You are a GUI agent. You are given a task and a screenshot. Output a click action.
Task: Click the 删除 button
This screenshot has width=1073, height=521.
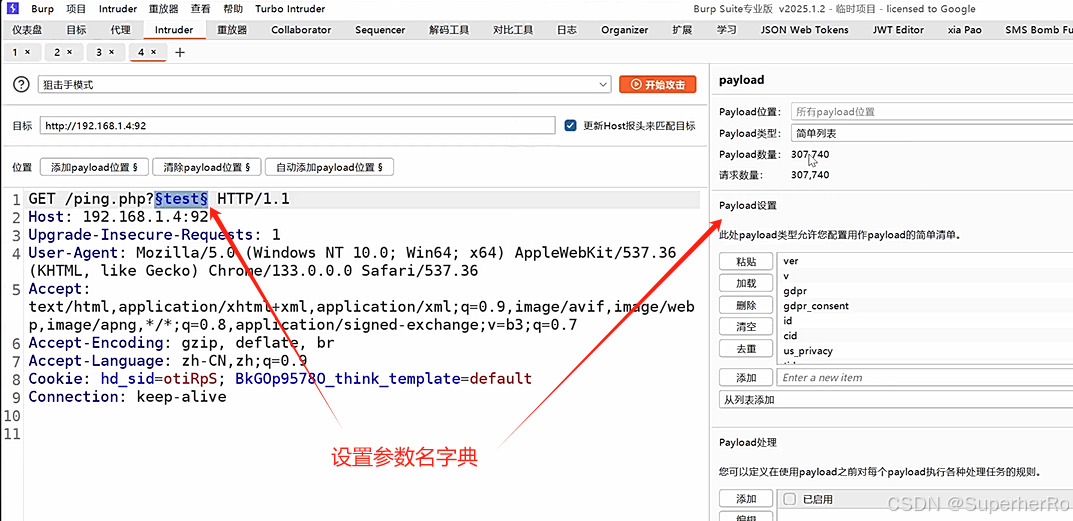point(746,305)
